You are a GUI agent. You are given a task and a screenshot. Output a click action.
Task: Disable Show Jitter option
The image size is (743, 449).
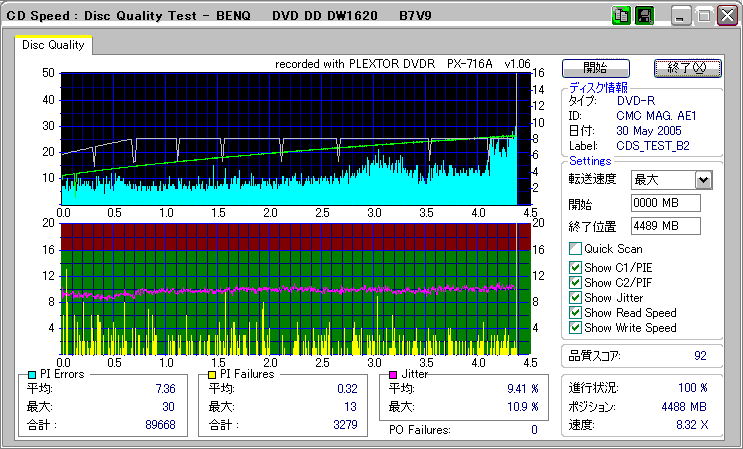(575, 298)
